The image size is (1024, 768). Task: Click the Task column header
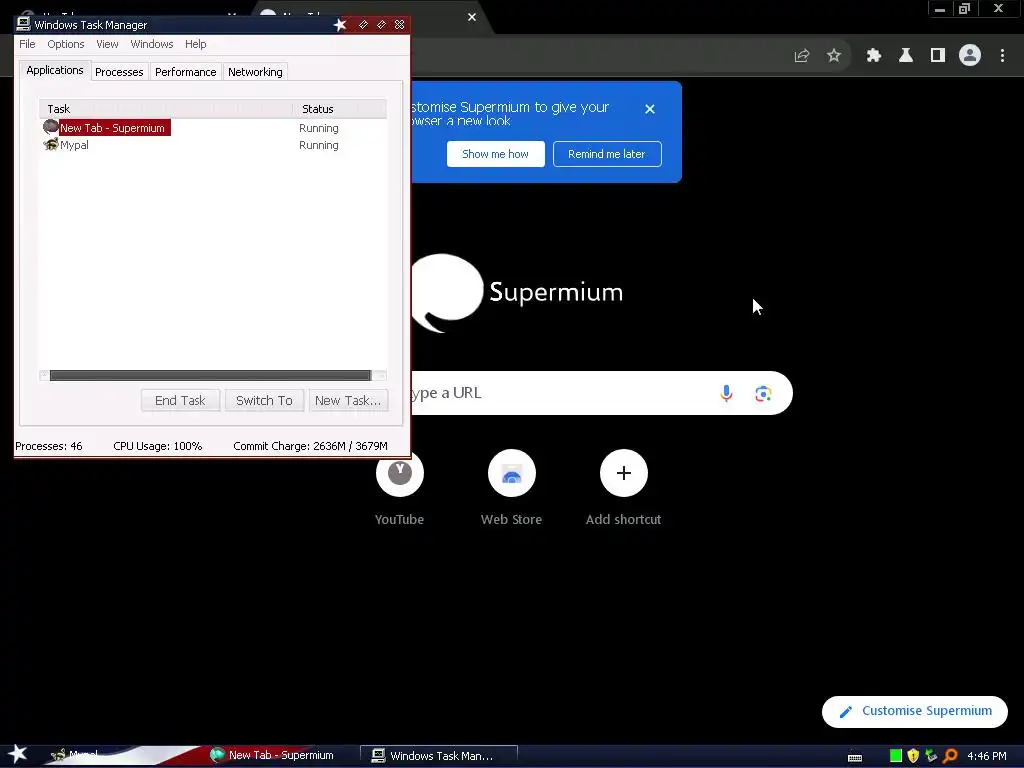[166, 108]
